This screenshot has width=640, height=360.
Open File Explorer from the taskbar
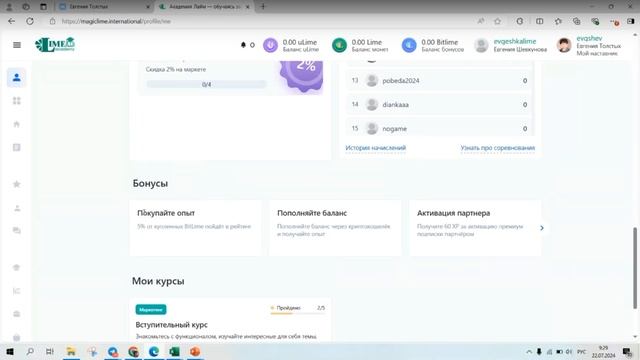pos(71,351)
